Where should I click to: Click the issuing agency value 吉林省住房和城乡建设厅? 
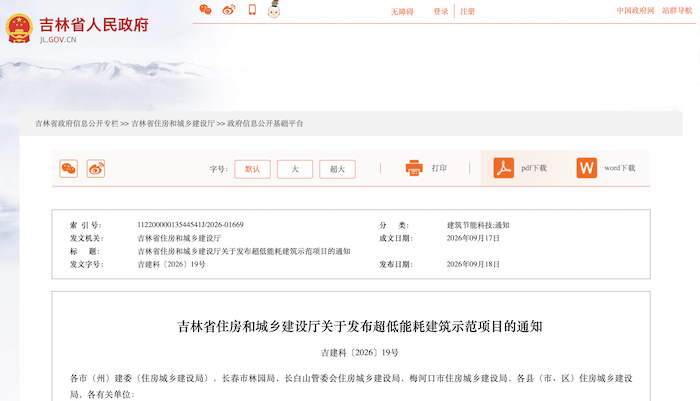click(179, 238)
